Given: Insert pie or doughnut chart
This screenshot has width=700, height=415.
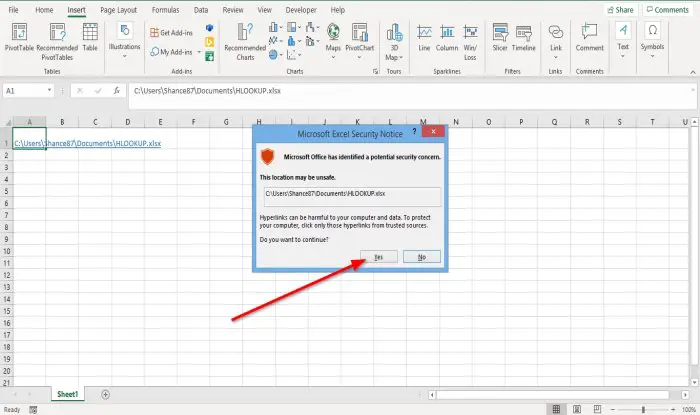Looking at the screenshot, I should 275,55.
